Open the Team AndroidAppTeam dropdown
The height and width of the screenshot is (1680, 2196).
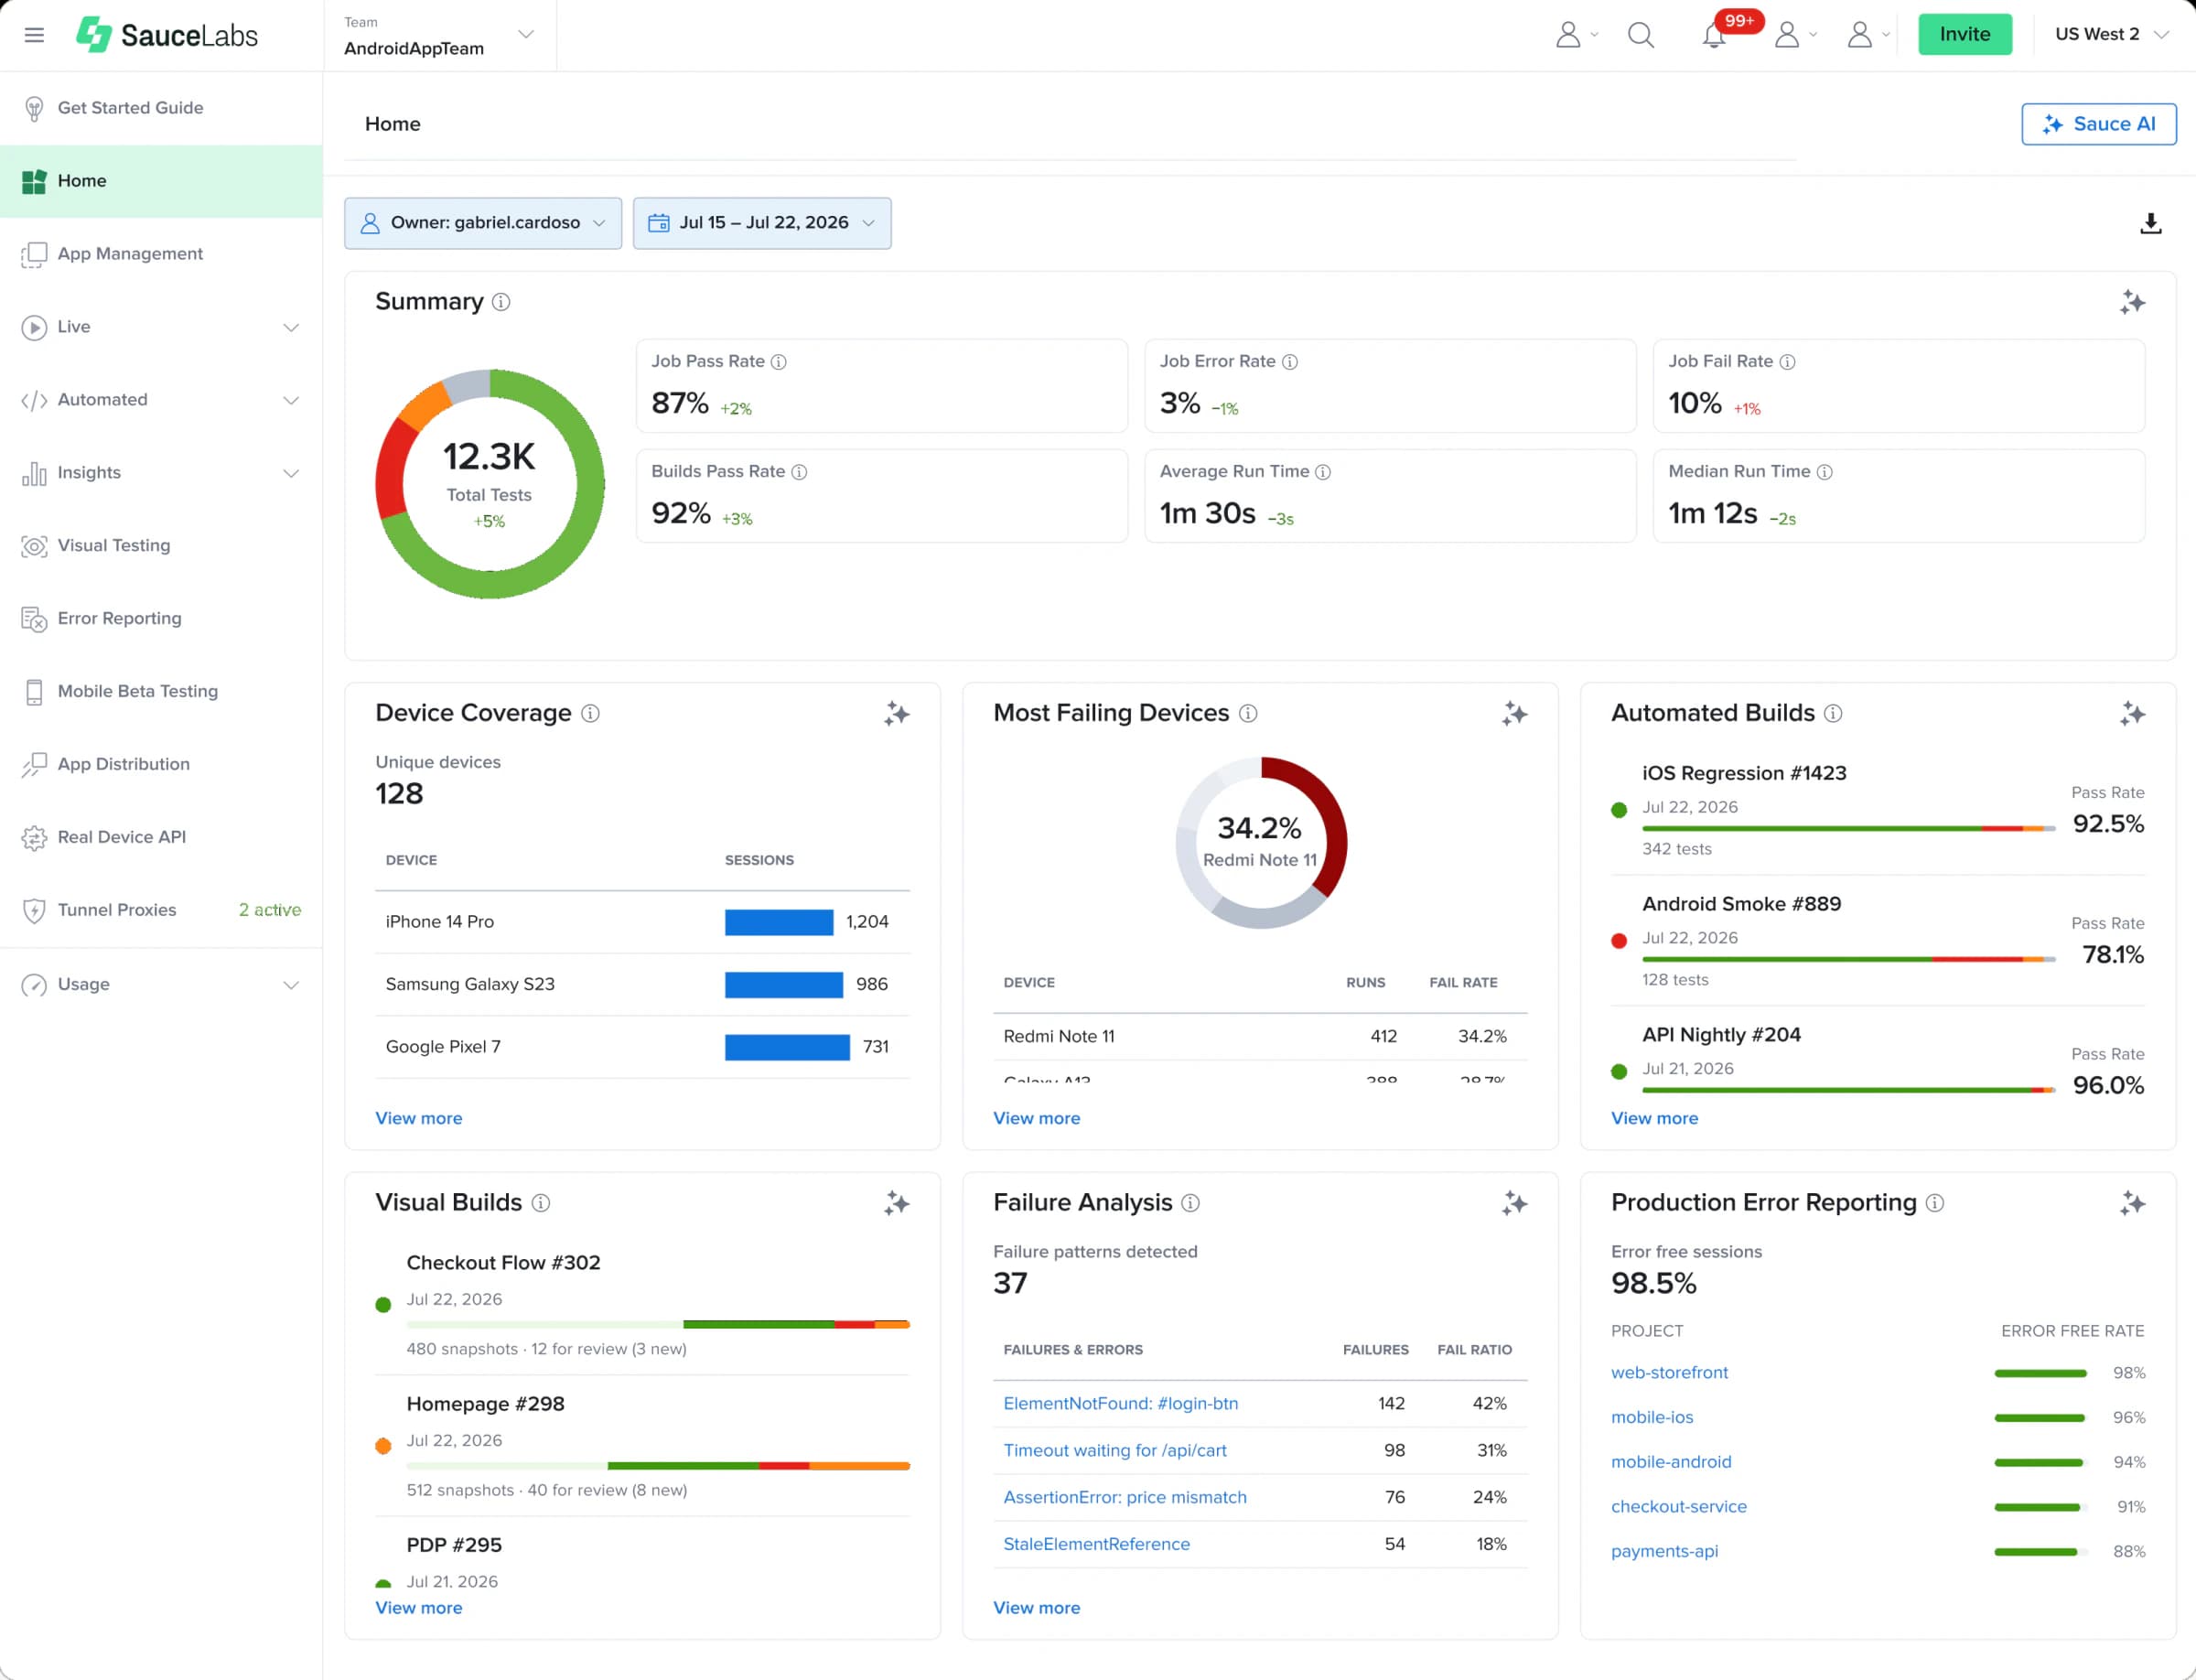click(x=439, y=36)
